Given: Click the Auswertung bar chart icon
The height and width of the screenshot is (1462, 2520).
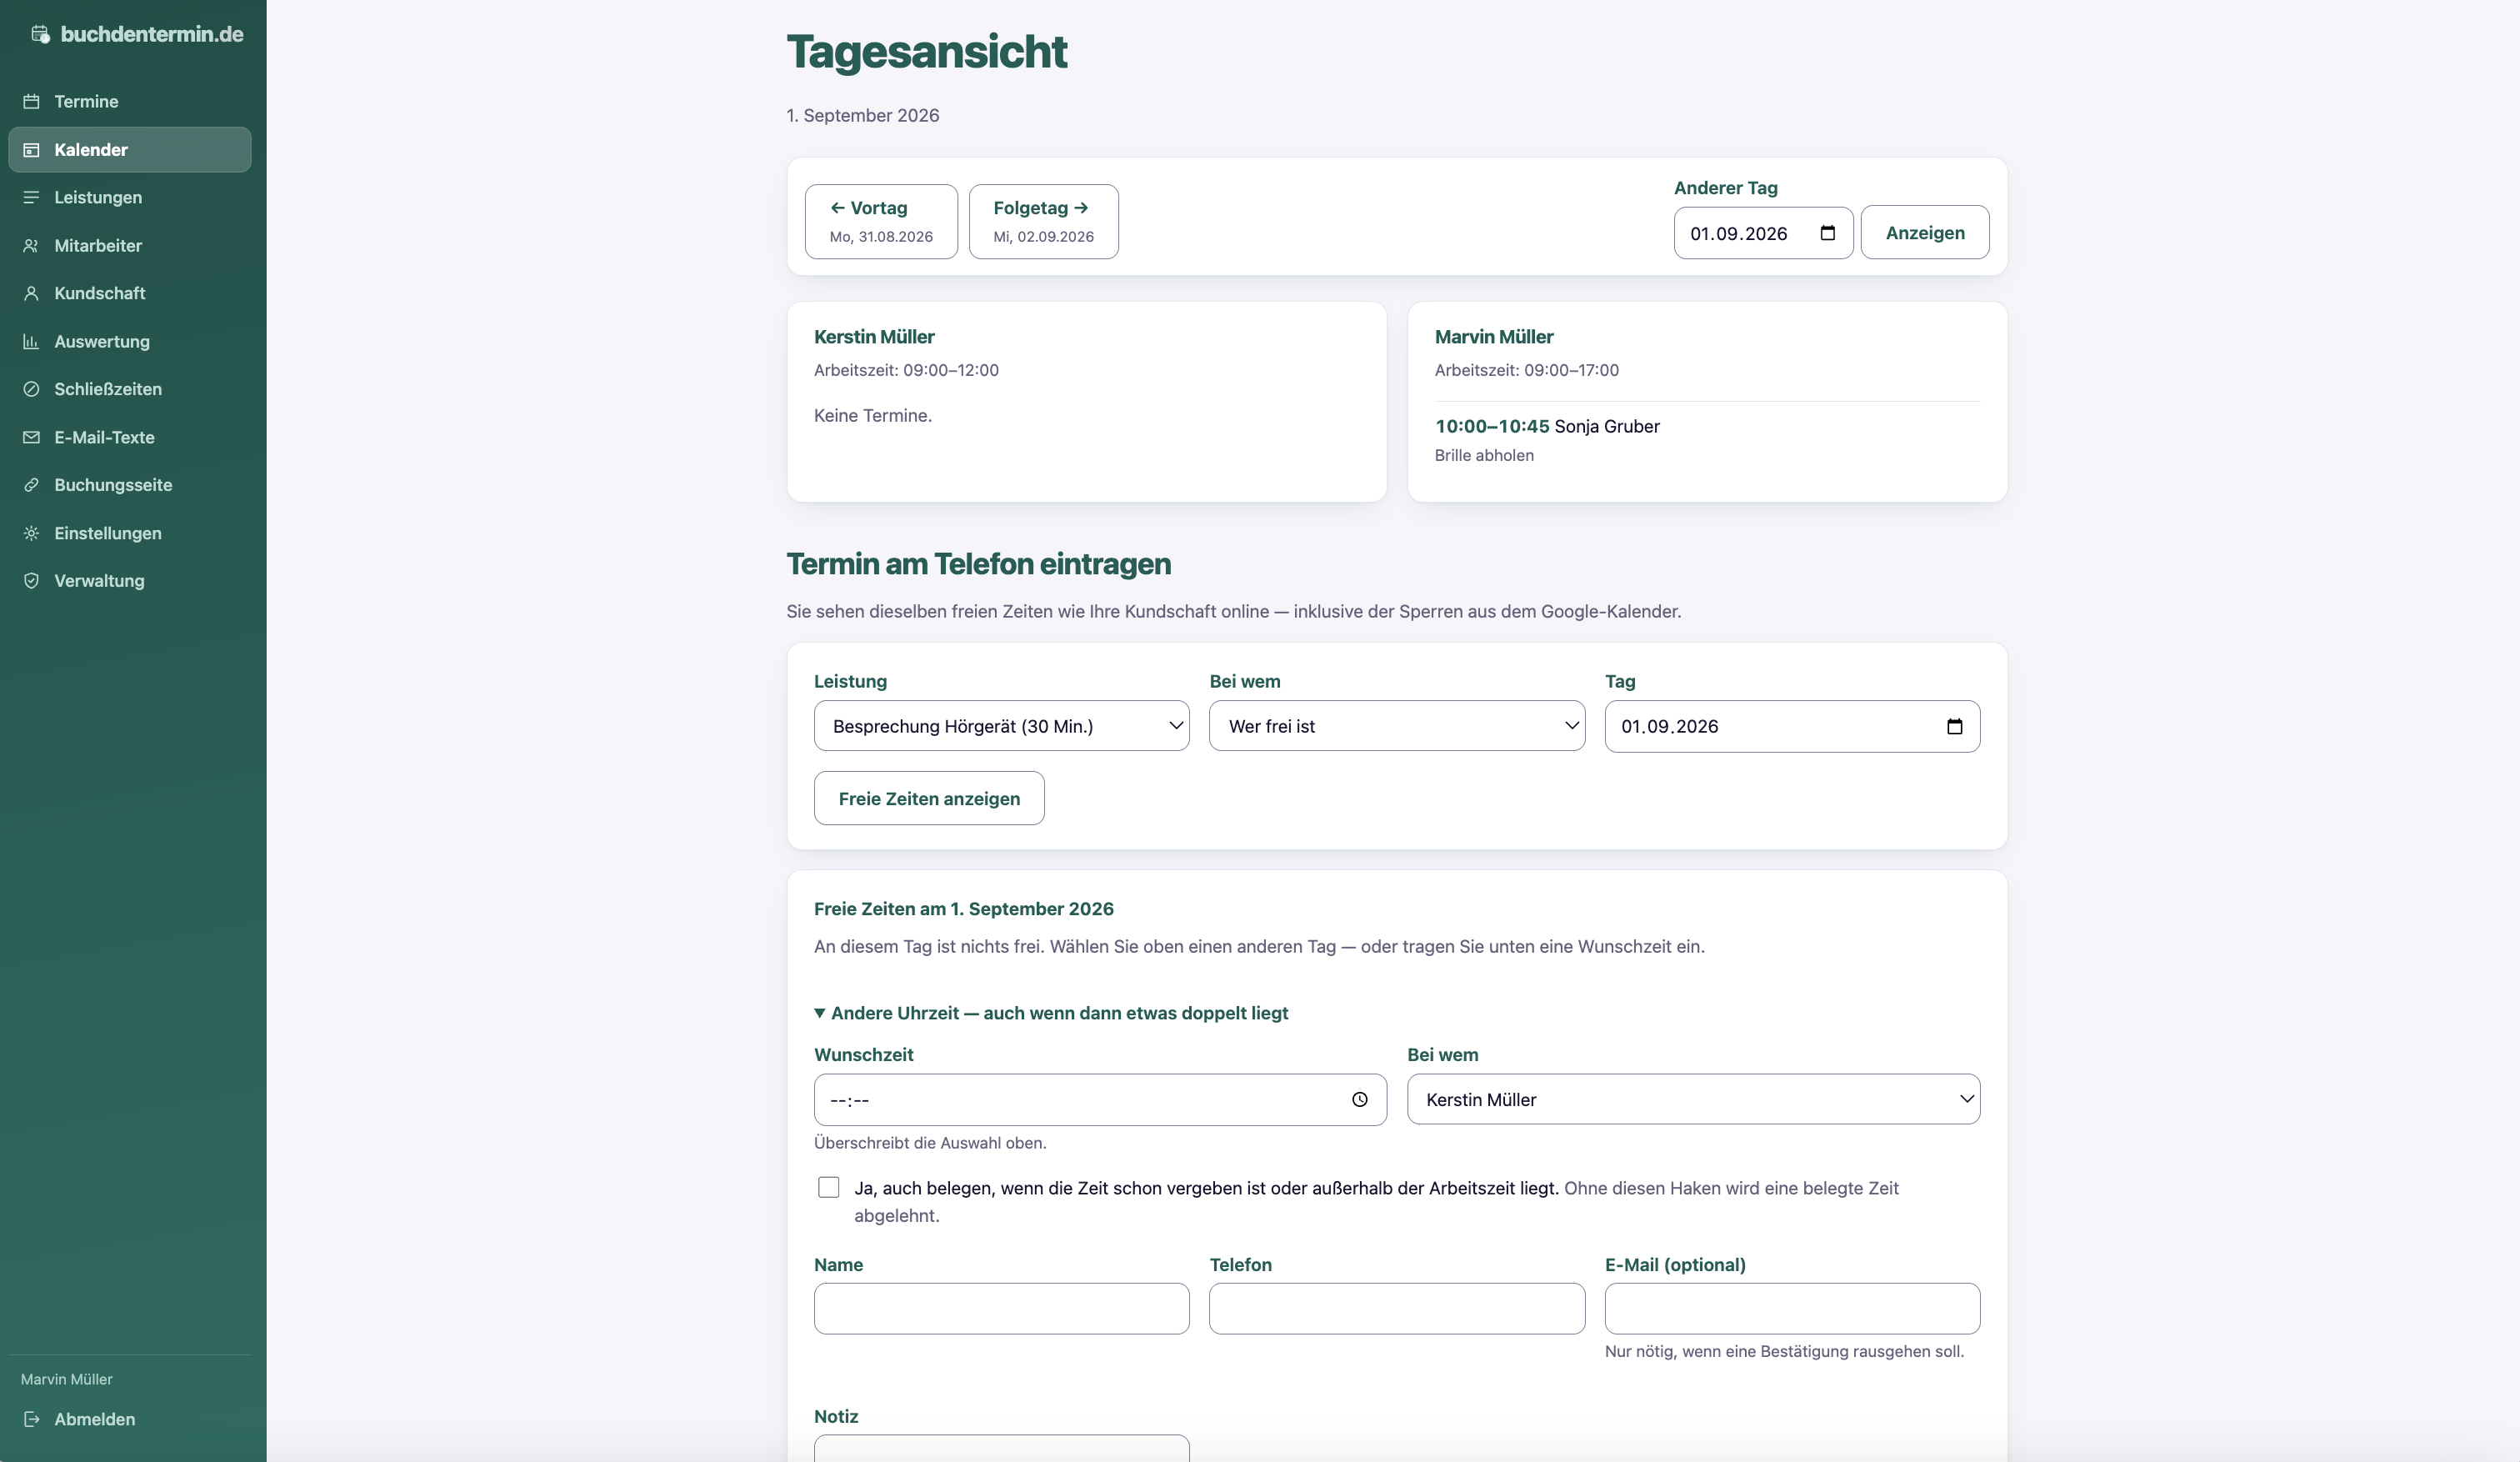Looking at the screenshot, I should [31, 341].
